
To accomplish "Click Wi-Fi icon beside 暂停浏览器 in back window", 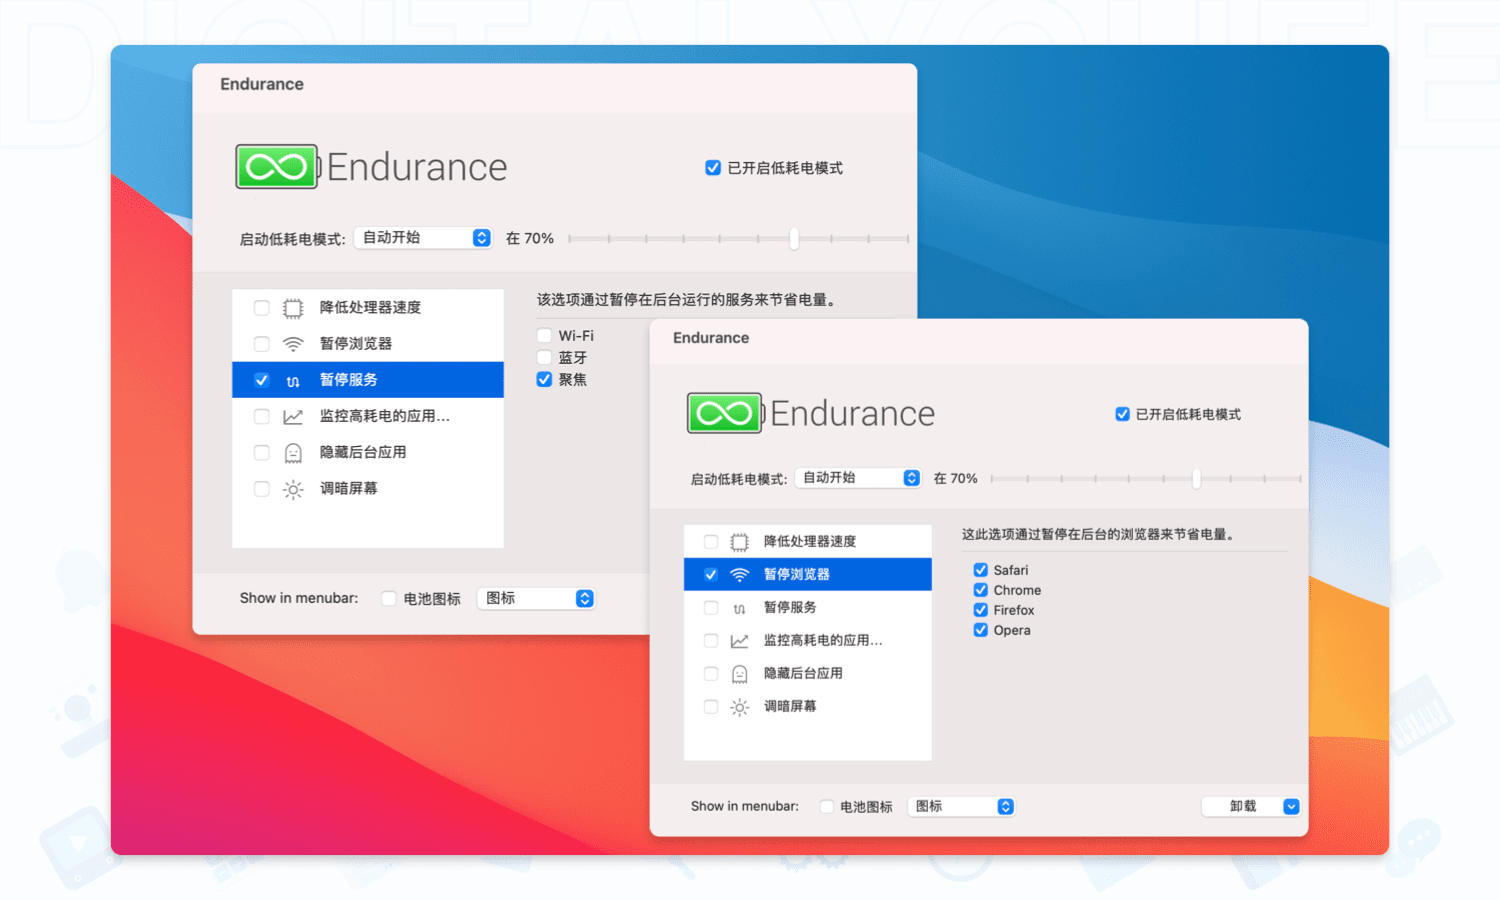I will coord(293,344).
